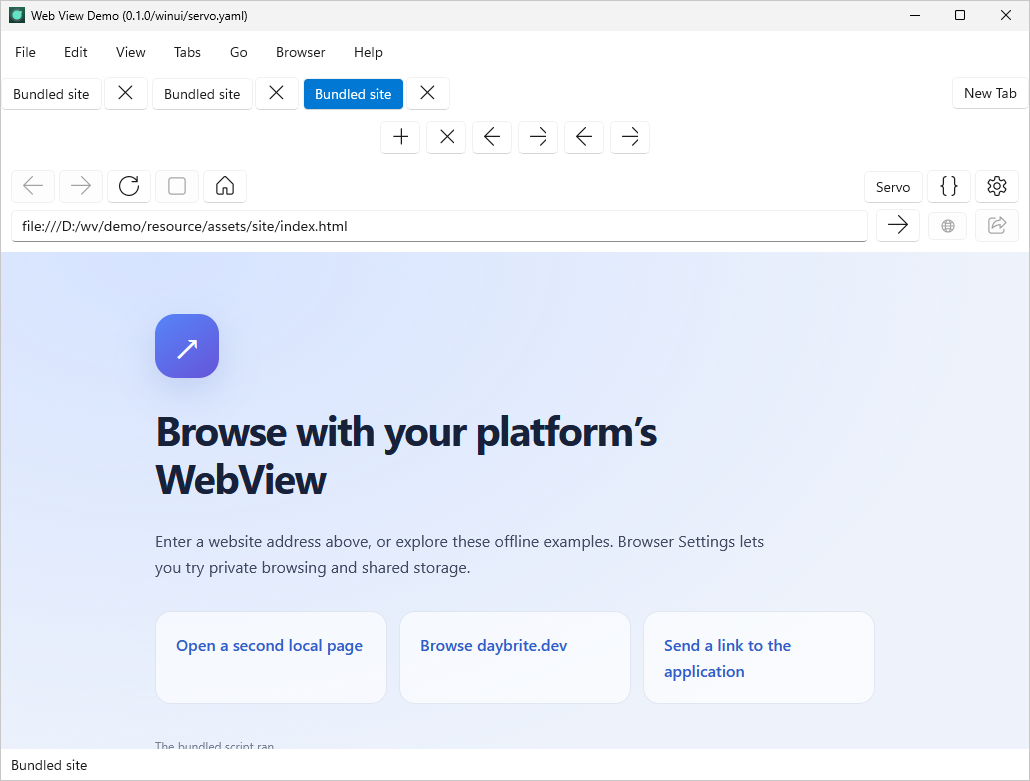1030x781 pixels.
Task: Click the plus icon in the tab toolbar
Action: click(x=400, y=137)
